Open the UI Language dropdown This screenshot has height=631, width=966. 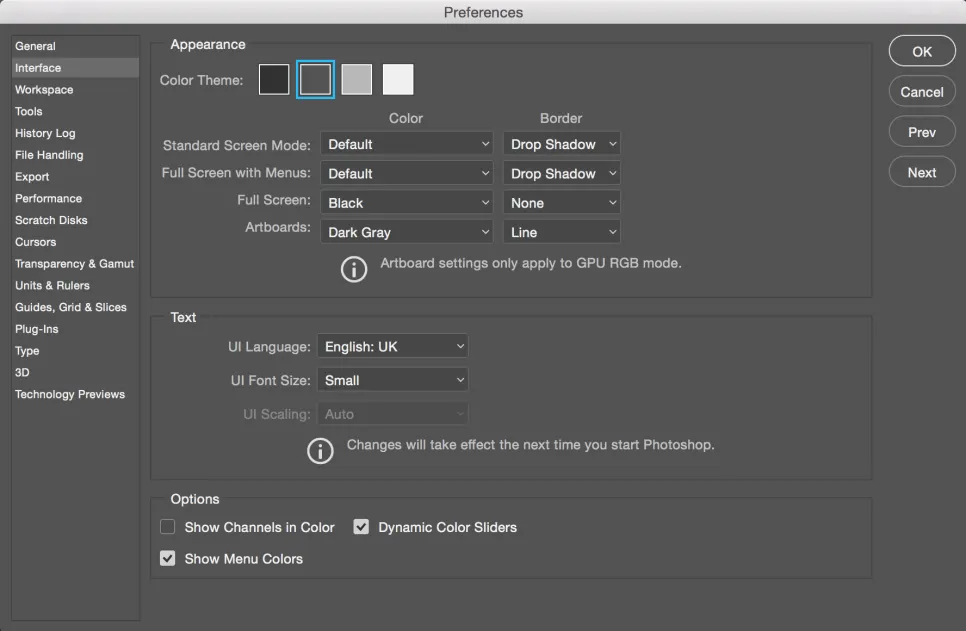pos(393,347)
